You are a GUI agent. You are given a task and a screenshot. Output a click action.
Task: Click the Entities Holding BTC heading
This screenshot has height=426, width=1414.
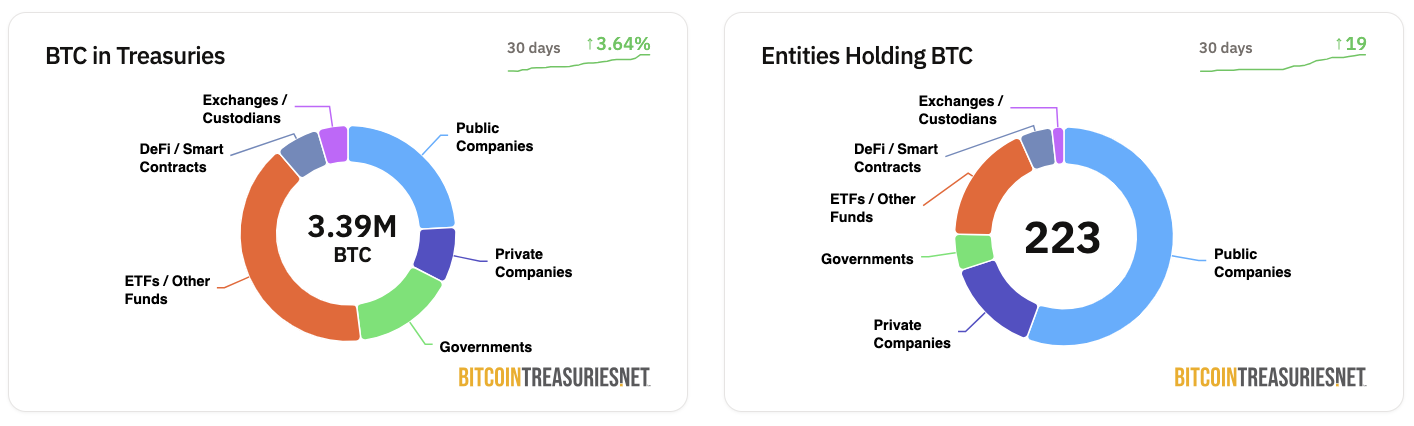click(x=867, y=56)
